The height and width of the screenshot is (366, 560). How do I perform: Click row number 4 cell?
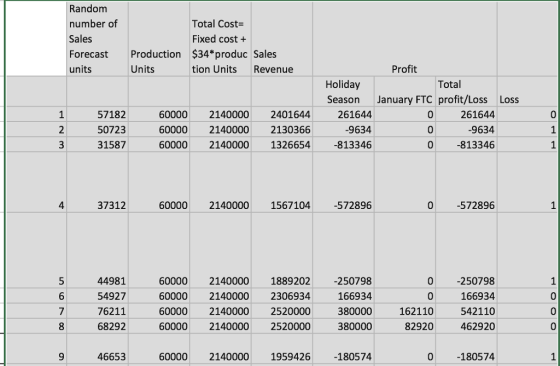tap(36, 182)
